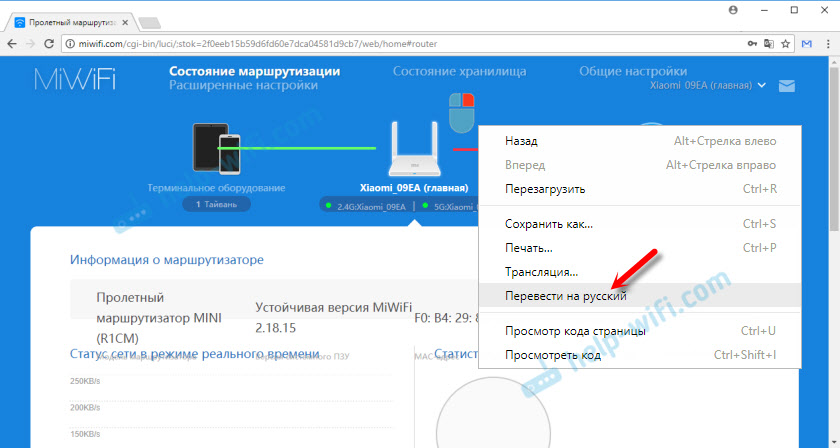Click the 200KB/s chart axis label
The image size is (840, 448).
[85, 408]
